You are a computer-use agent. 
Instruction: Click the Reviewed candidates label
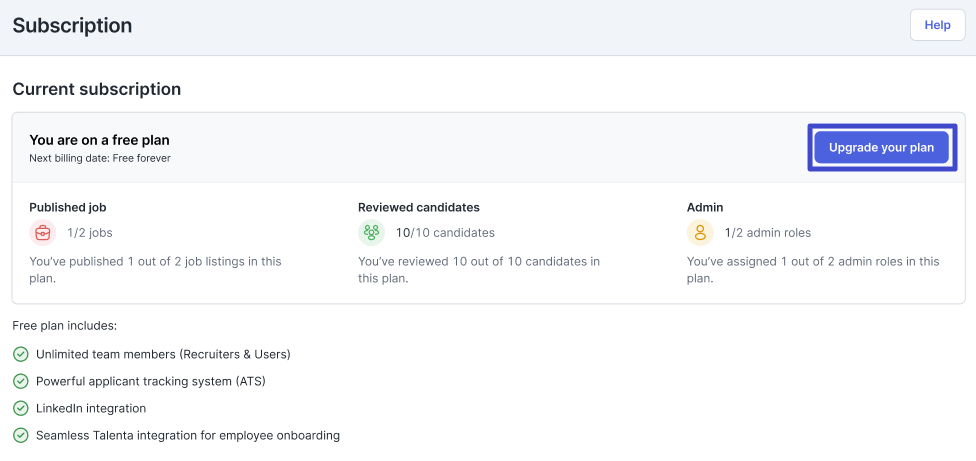pyautogui.click(x=419, y=208)
